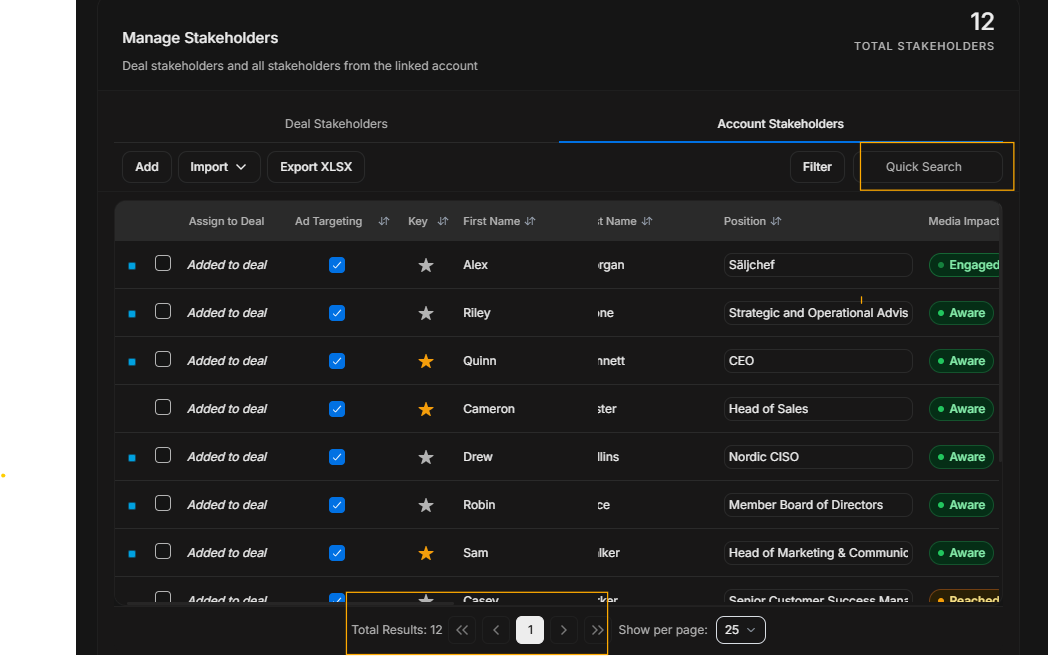Click first name Robin
Screen dimensions: 1048x656
tap(479, 505)
